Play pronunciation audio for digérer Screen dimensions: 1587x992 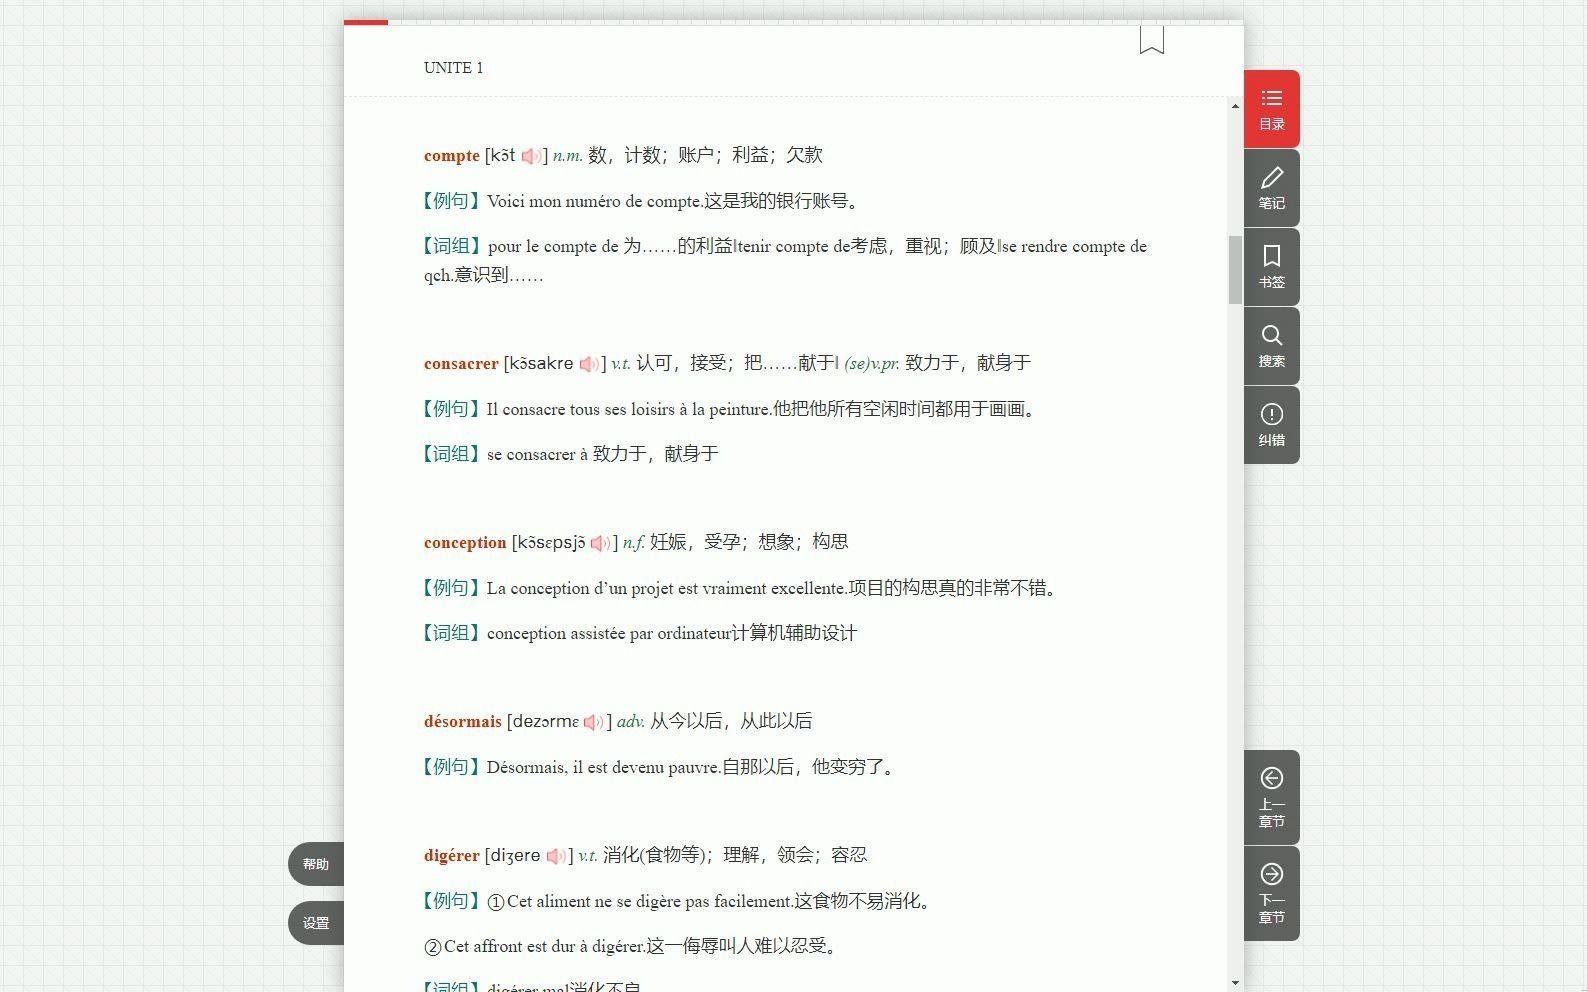tap(556, 856)
